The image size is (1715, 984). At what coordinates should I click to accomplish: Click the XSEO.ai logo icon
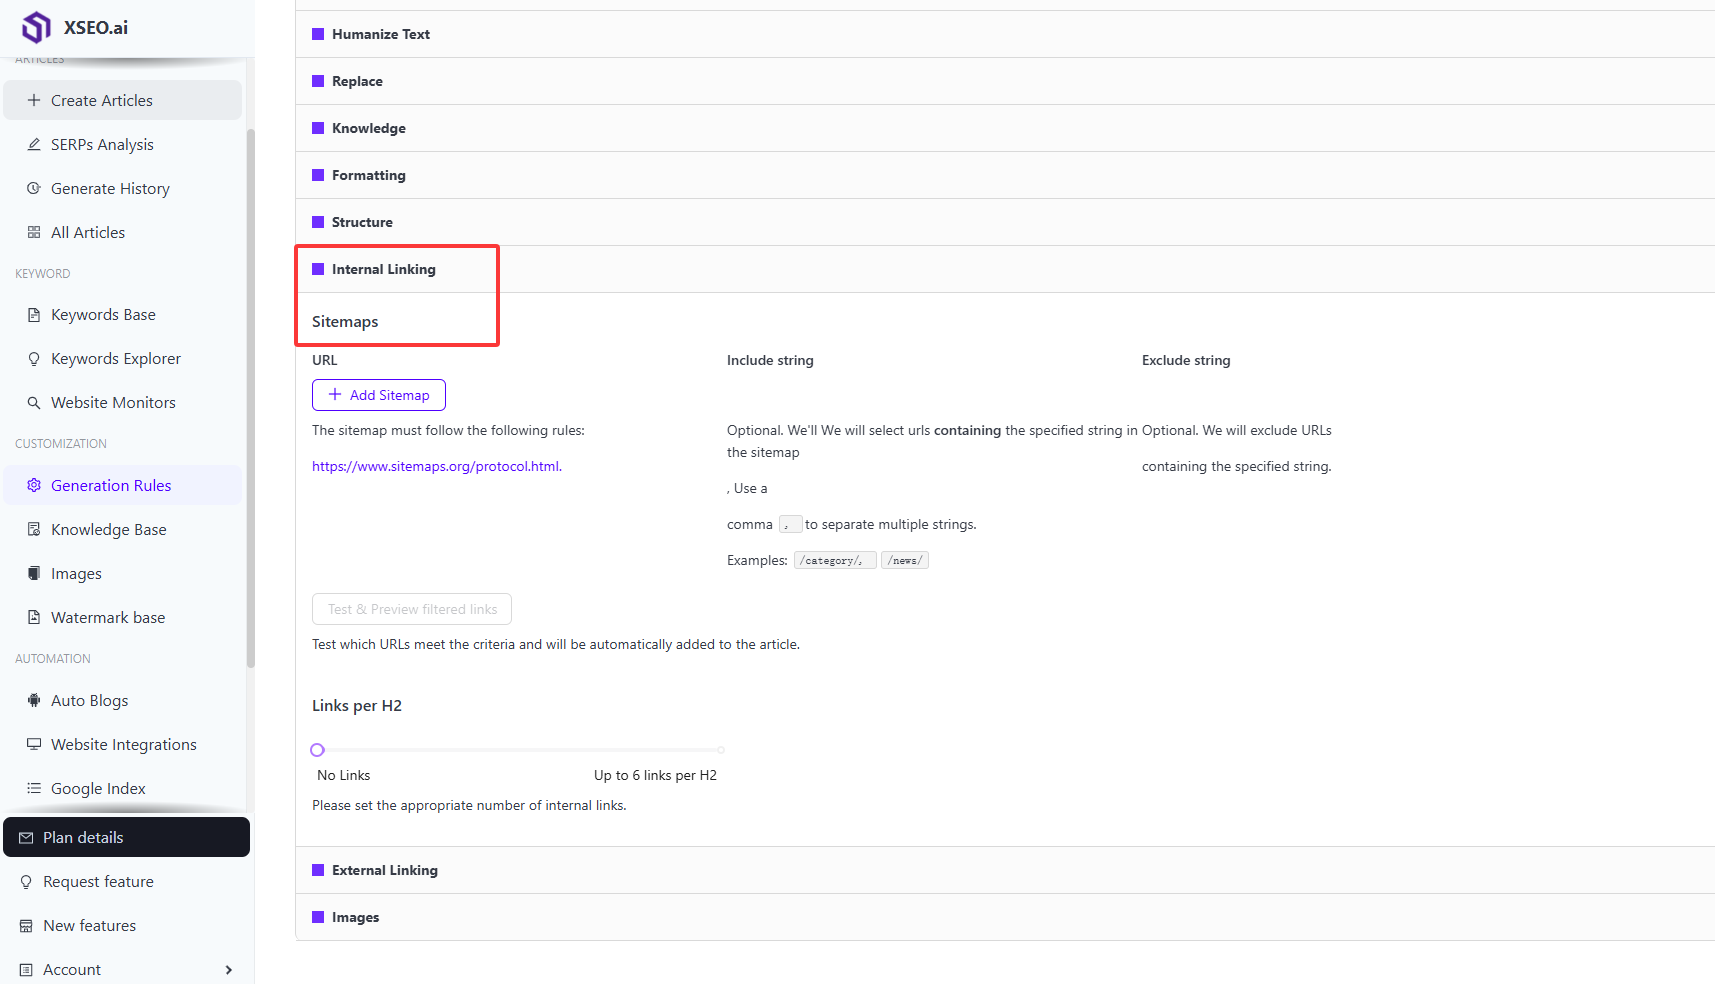click(36, 27)
